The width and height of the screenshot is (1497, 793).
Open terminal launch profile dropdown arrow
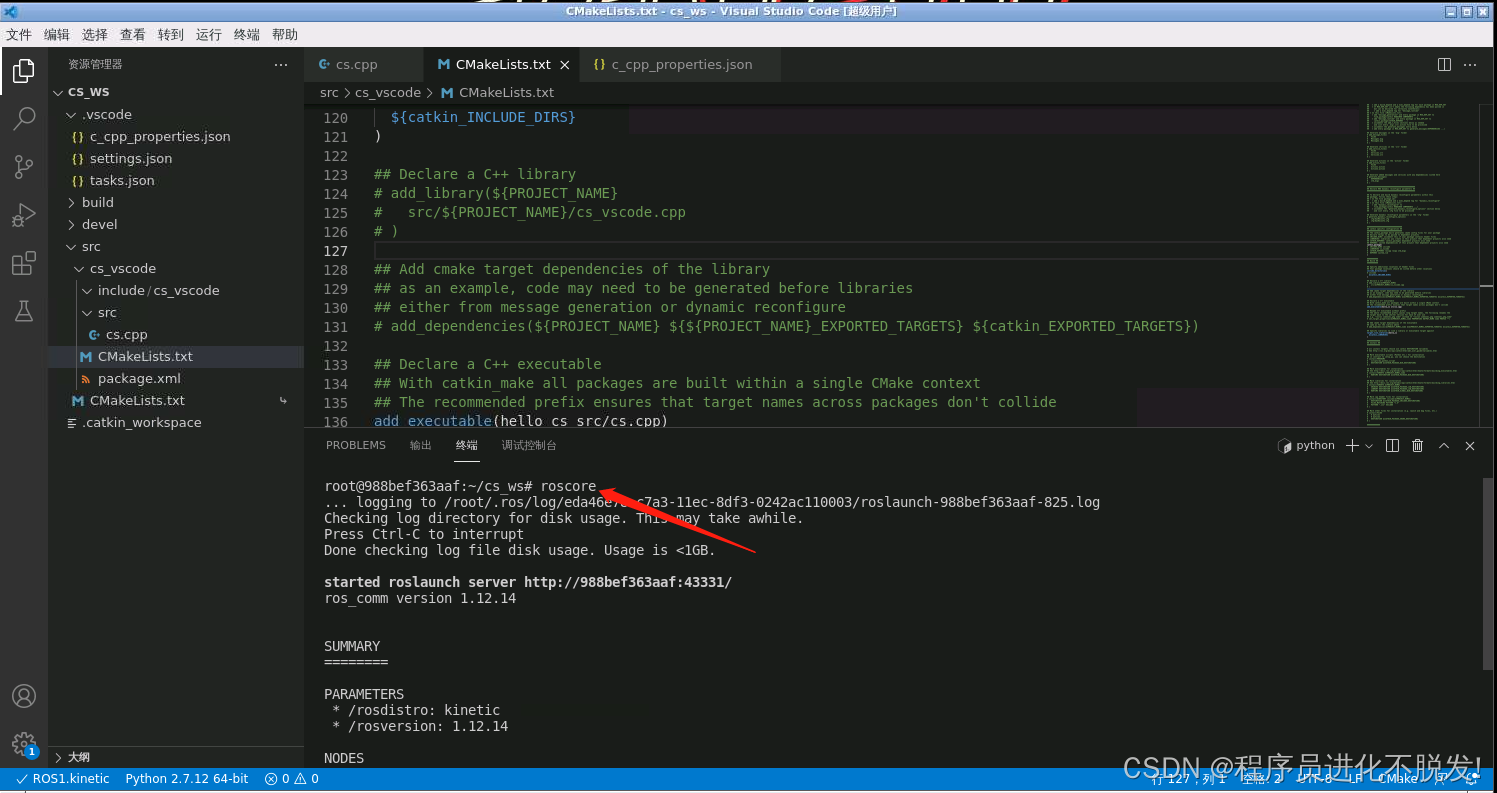[1369, 446]
